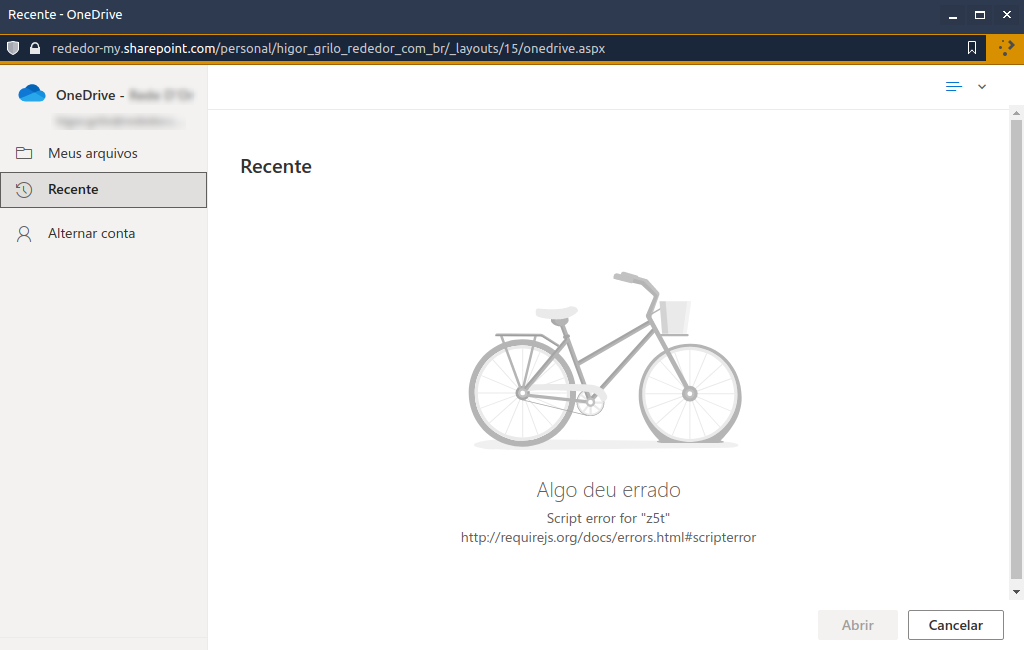This screenshot has width=1024, height=650.
Task: Maximize the OneDrive window
Action: 980,15
